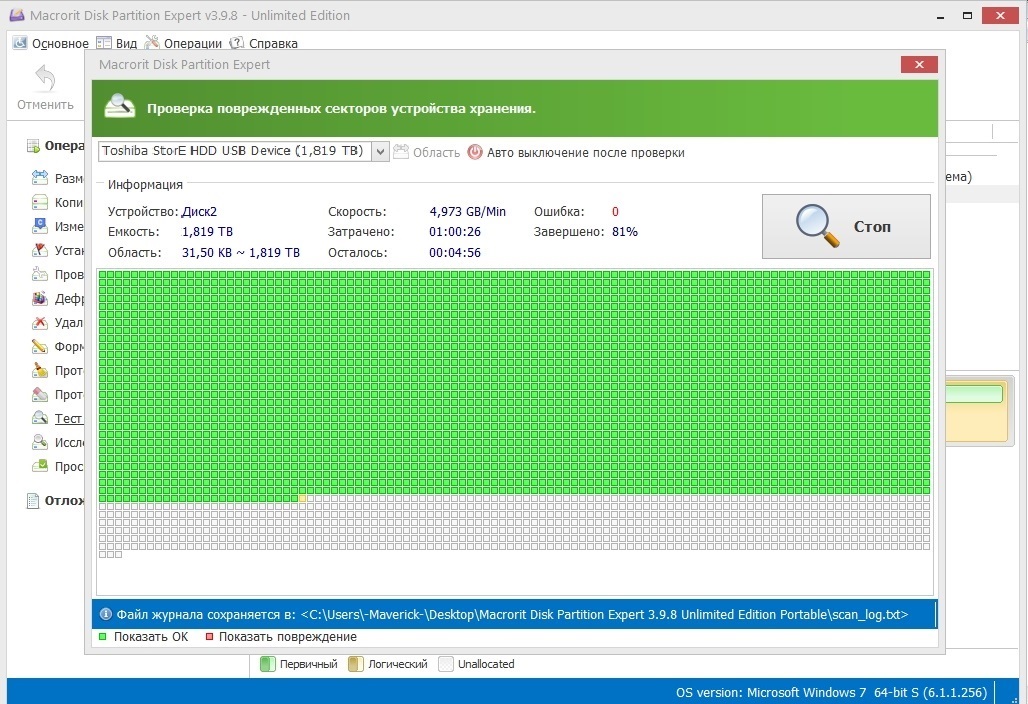Click the Первичный green legend swatch
The width and height of the screenshot is (1028, 704).
(x=267, y=664)
